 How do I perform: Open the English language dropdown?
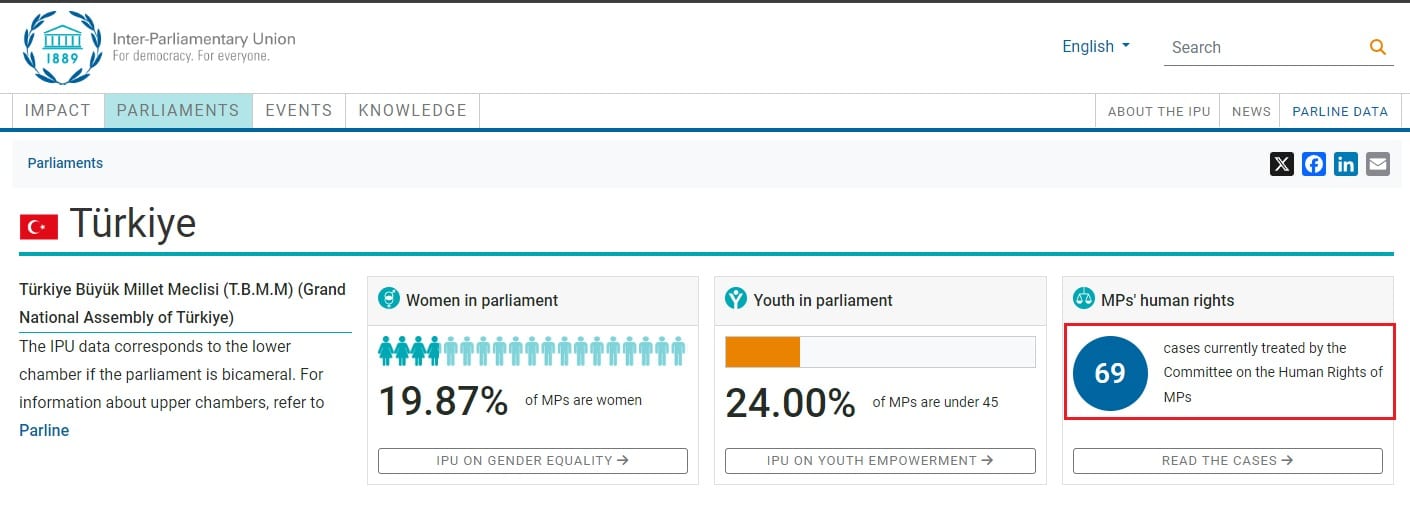pos(1096,46)
